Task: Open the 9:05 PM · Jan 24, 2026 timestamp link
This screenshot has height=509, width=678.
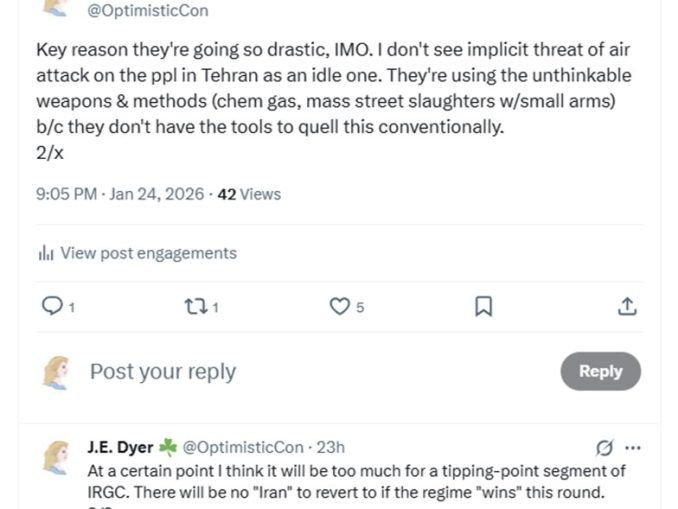Action: [121, 194]
